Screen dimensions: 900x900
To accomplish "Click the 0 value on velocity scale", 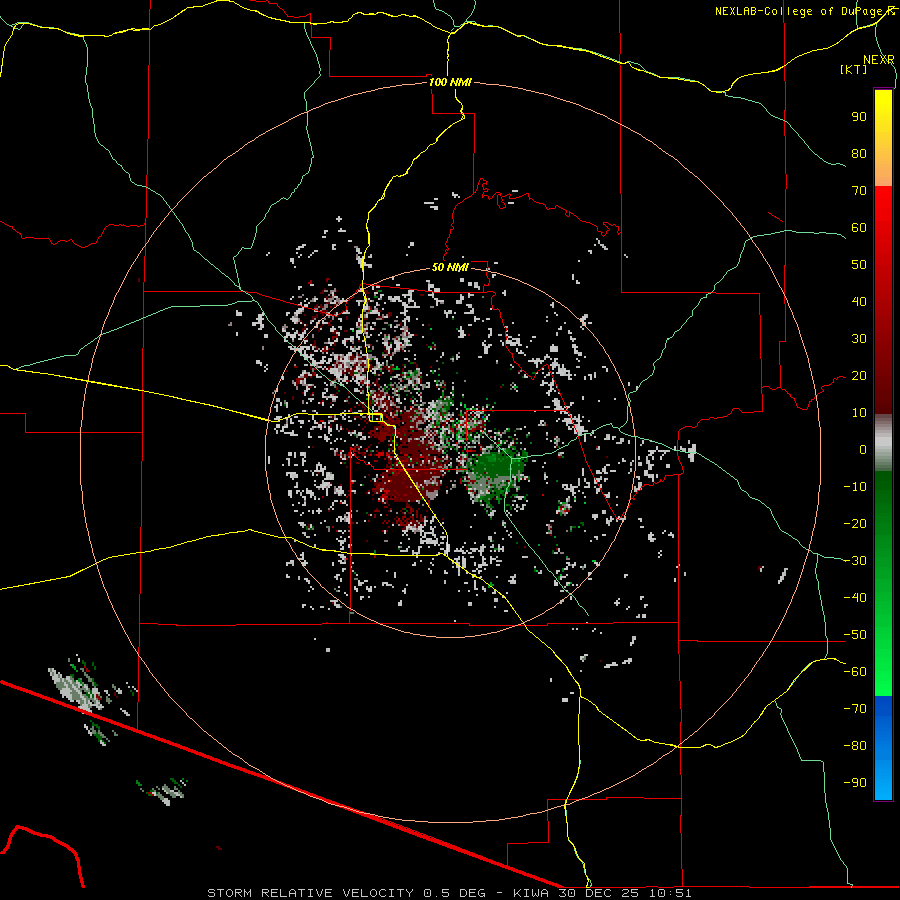I will pos(863,449).
